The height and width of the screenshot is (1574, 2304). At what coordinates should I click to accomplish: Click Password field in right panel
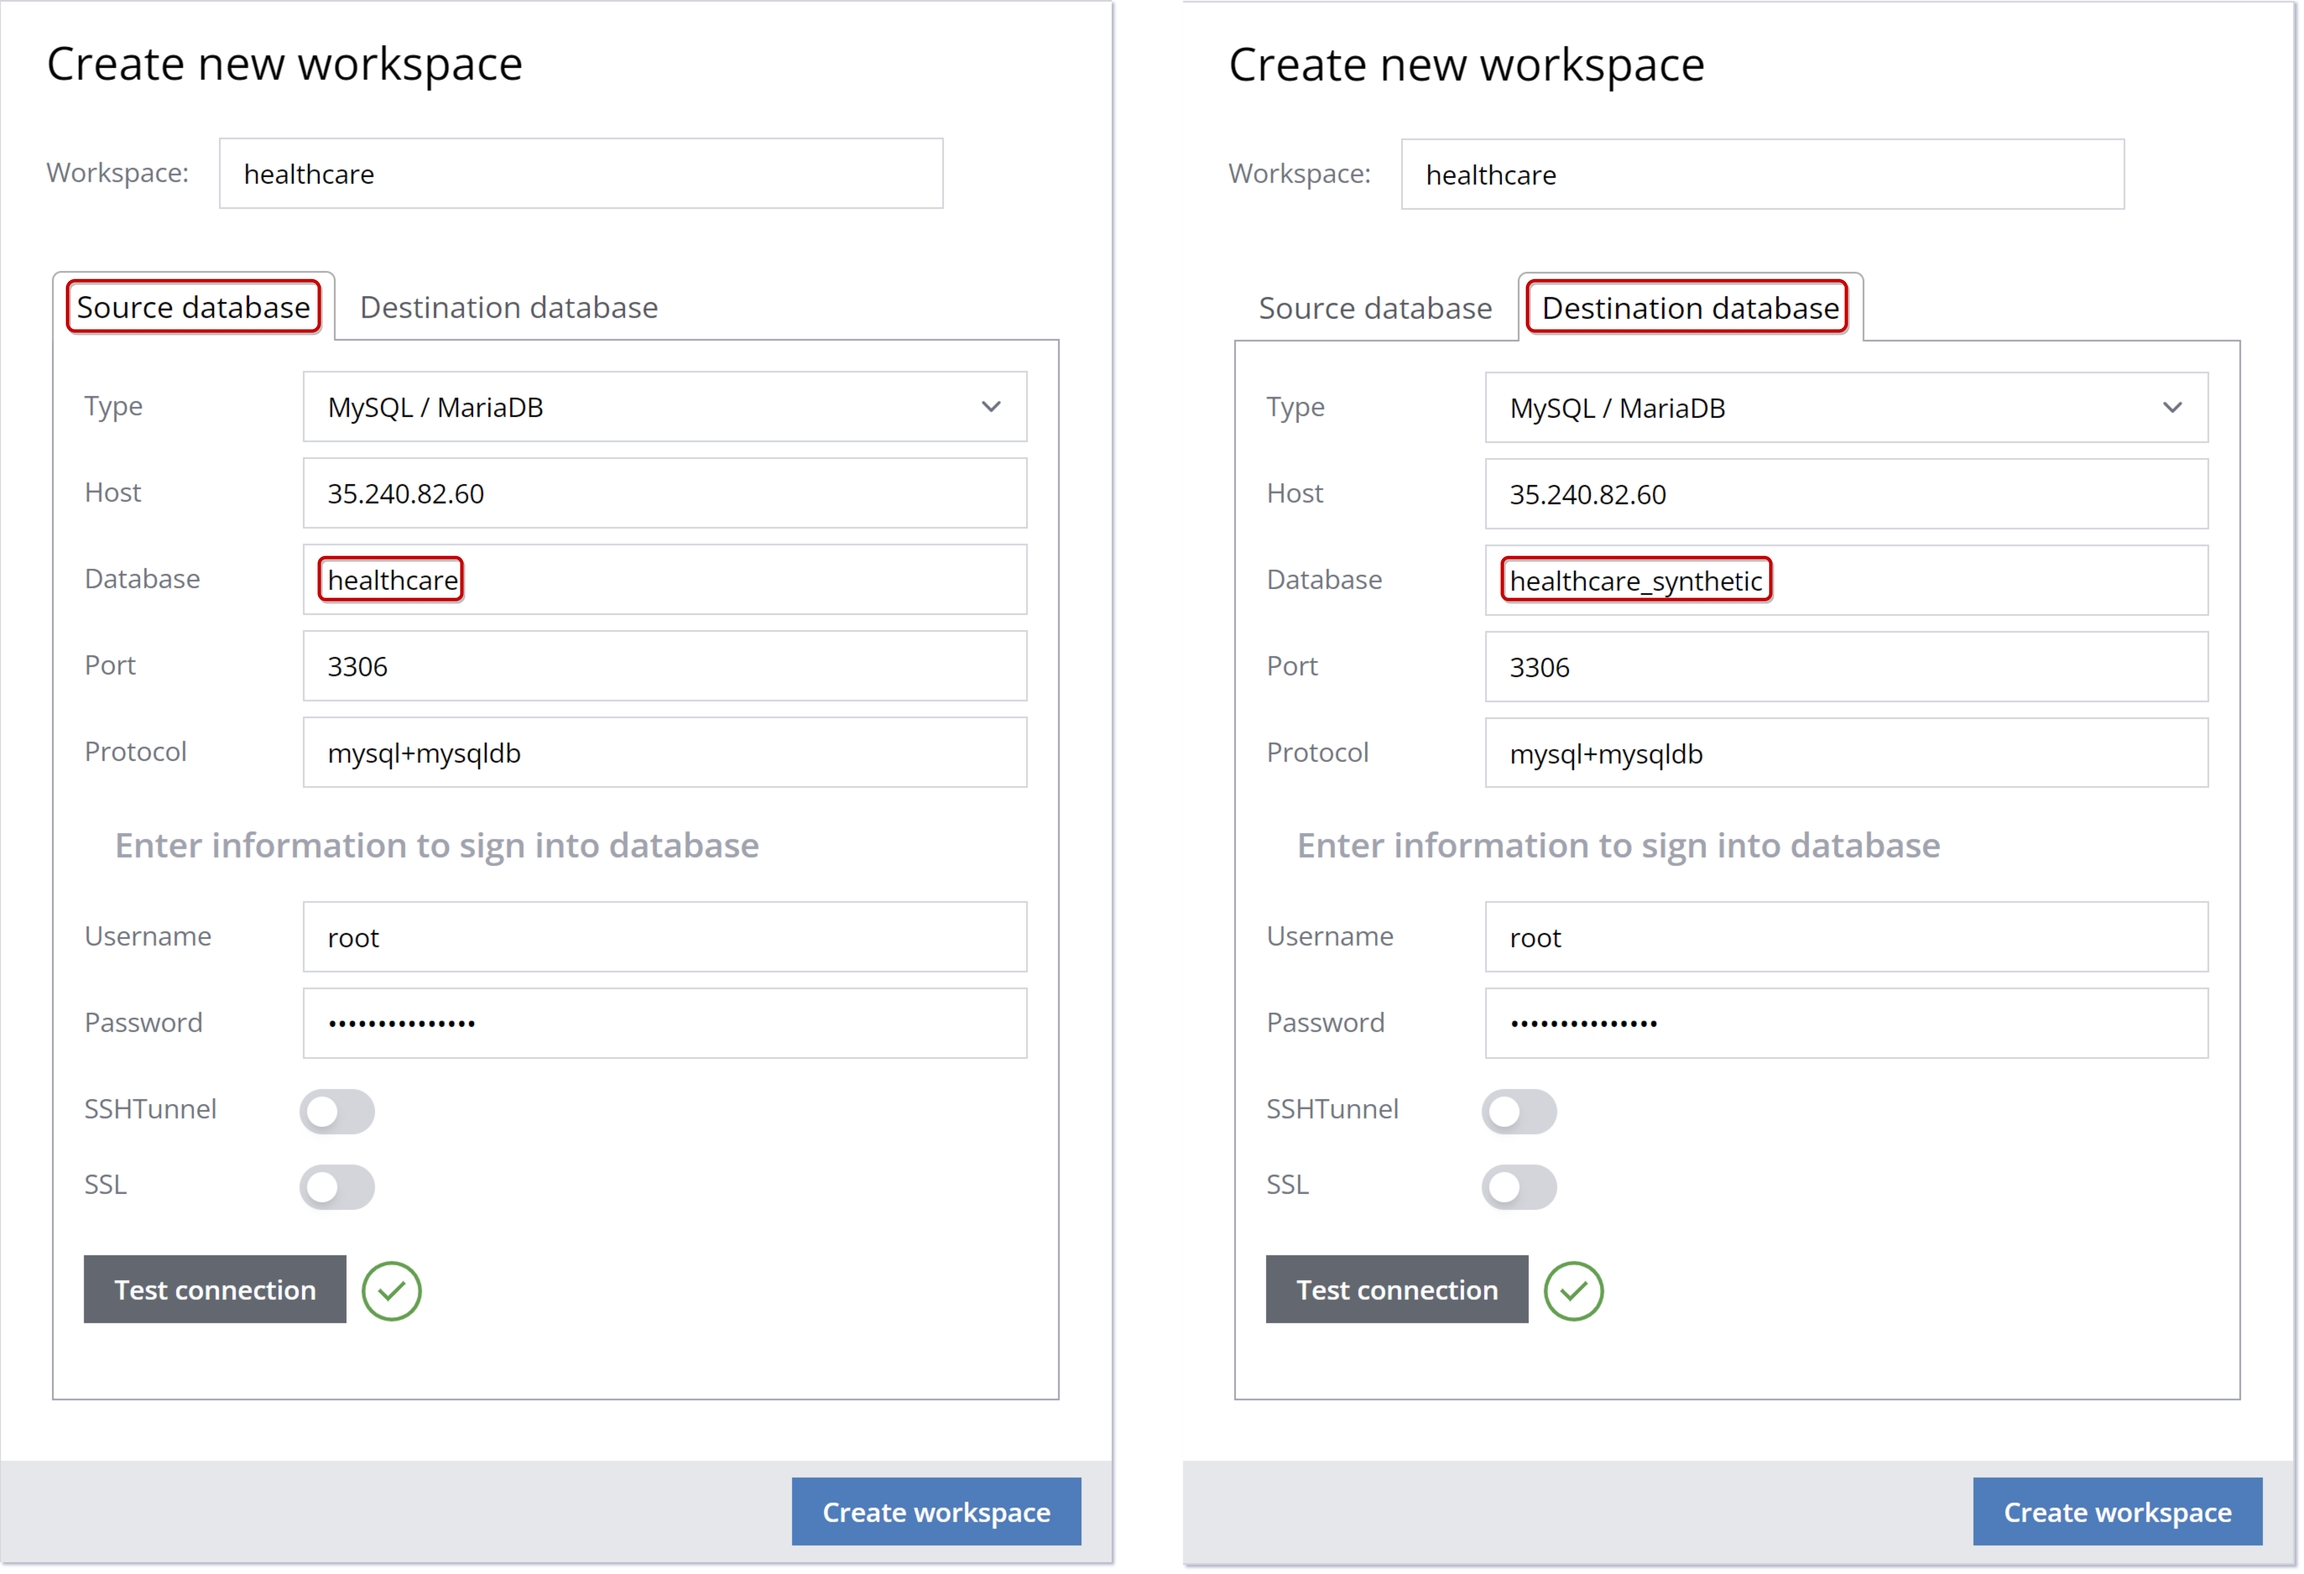pos(1846,1022)
